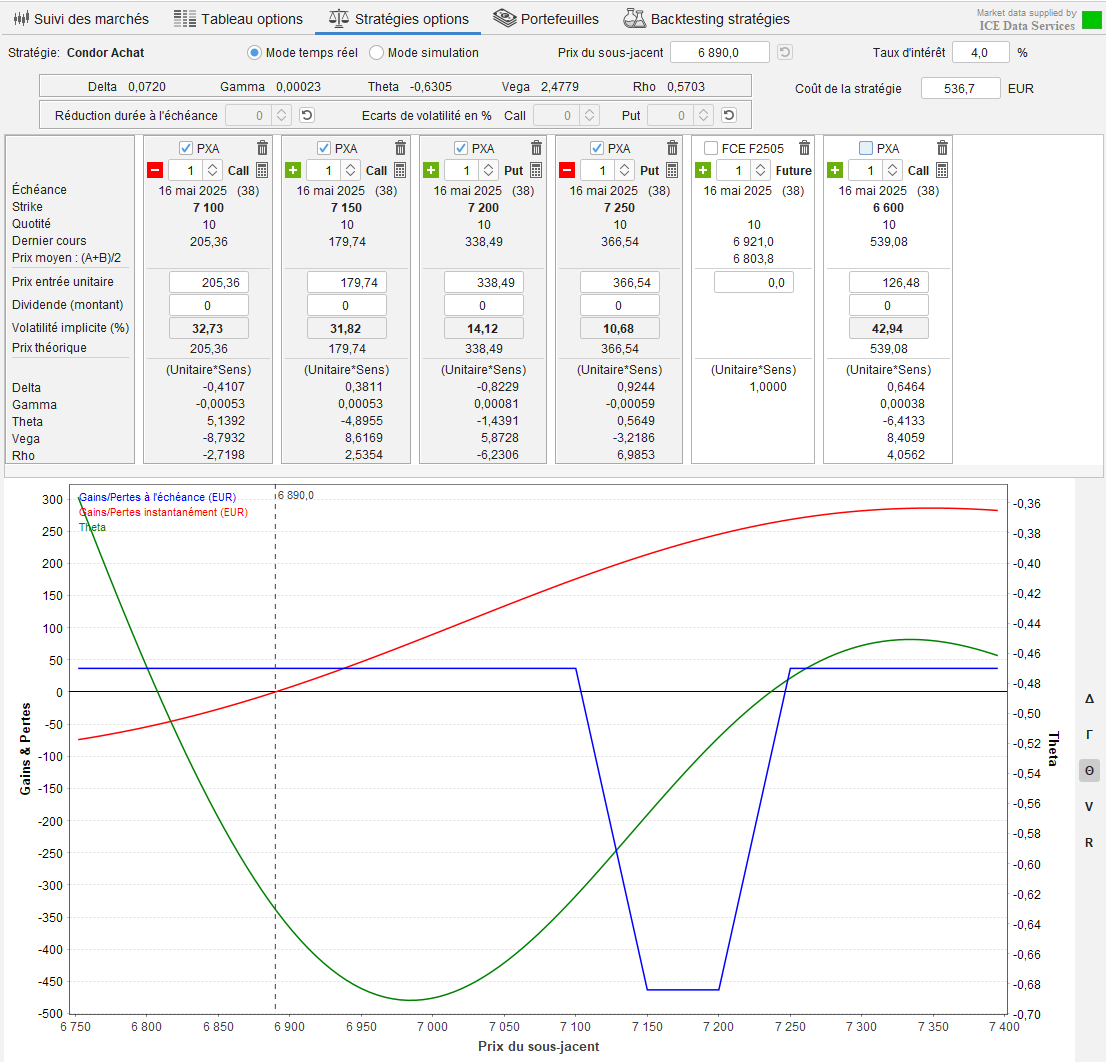
Task: Click the Taux d'intérêt input field
Action: 980,53
